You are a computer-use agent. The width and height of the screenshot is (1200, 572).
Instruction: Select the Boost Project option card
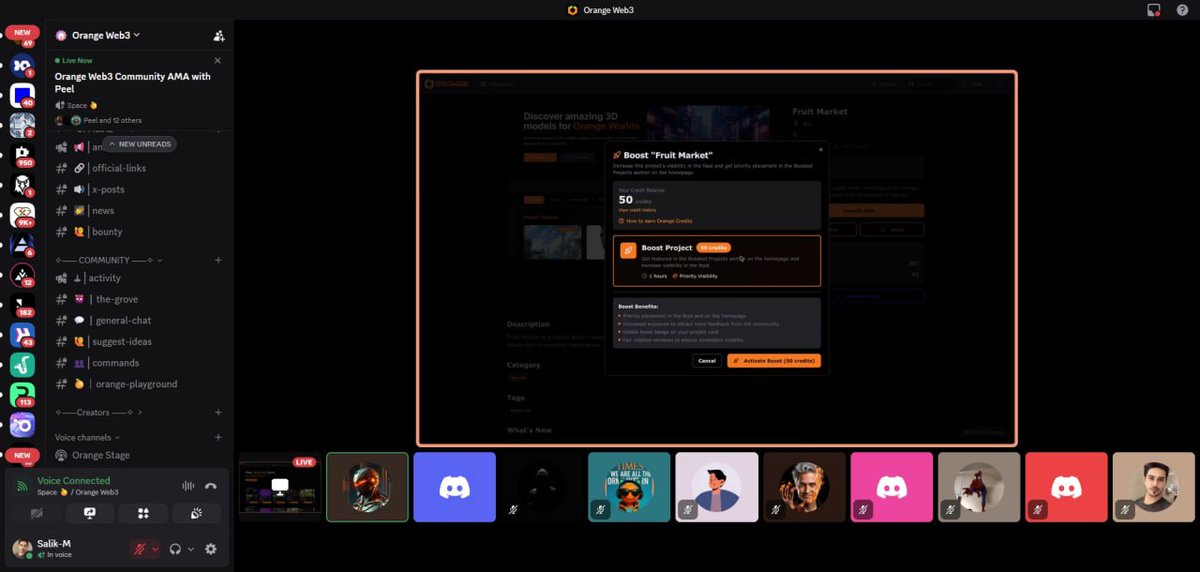pyautogui.click(x=717, y=261)
